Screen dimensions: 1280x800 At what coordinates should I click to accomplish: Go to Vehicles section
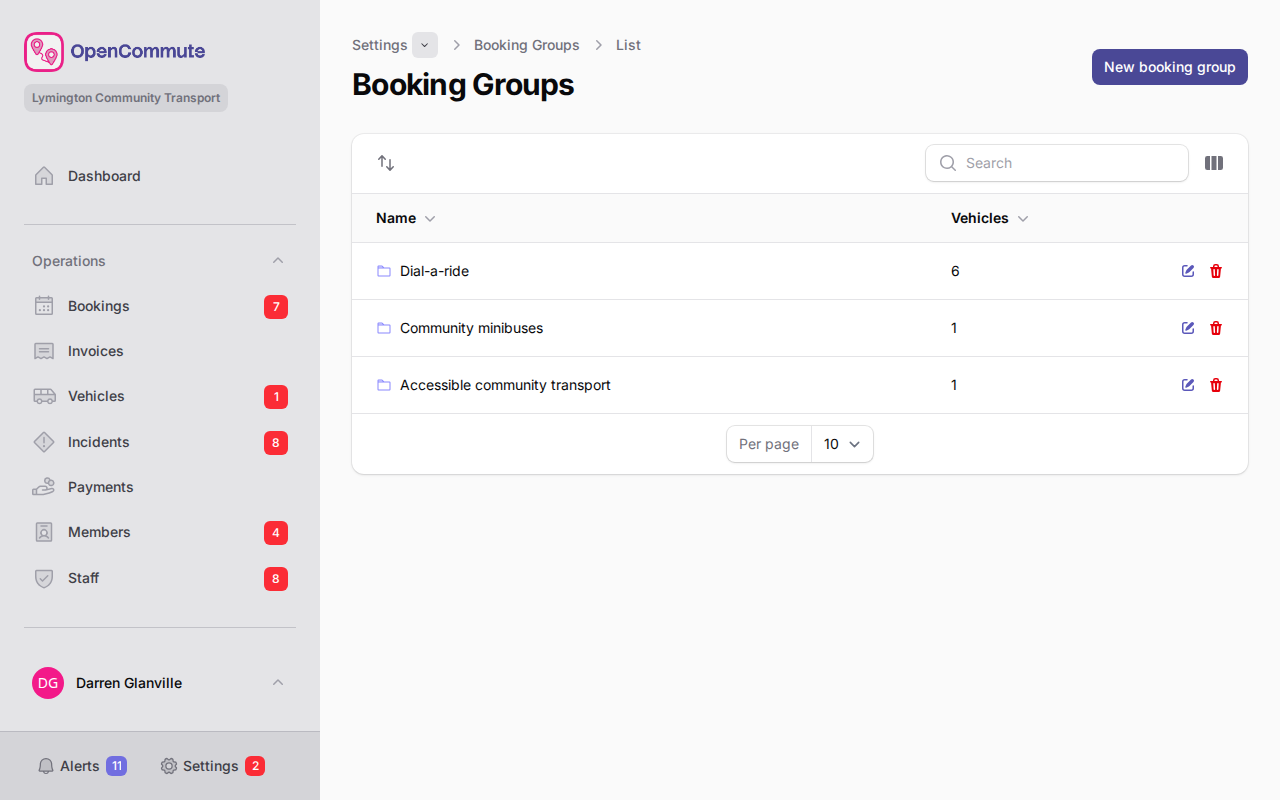(160, 396)
